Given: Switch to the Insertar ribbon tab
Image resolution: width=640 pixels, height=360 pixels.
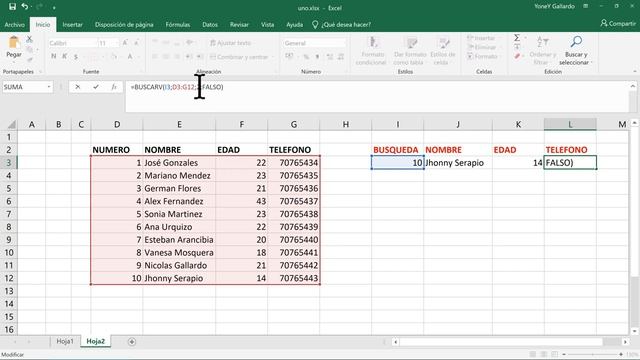Looking at the screenshot, I should [x=73, y=24].
